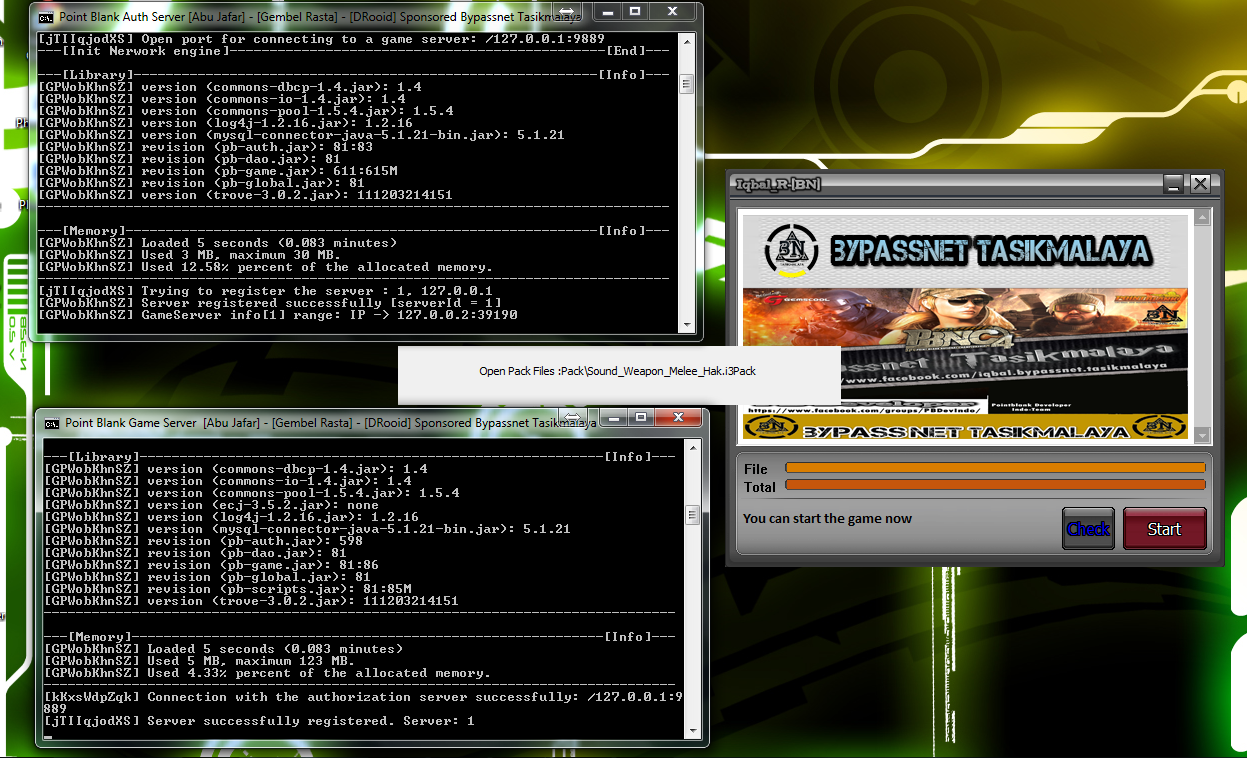Click mysql-connector-java line in Game Server console
The width and height of the screenshot is (1247, 758).
point(308,529)
